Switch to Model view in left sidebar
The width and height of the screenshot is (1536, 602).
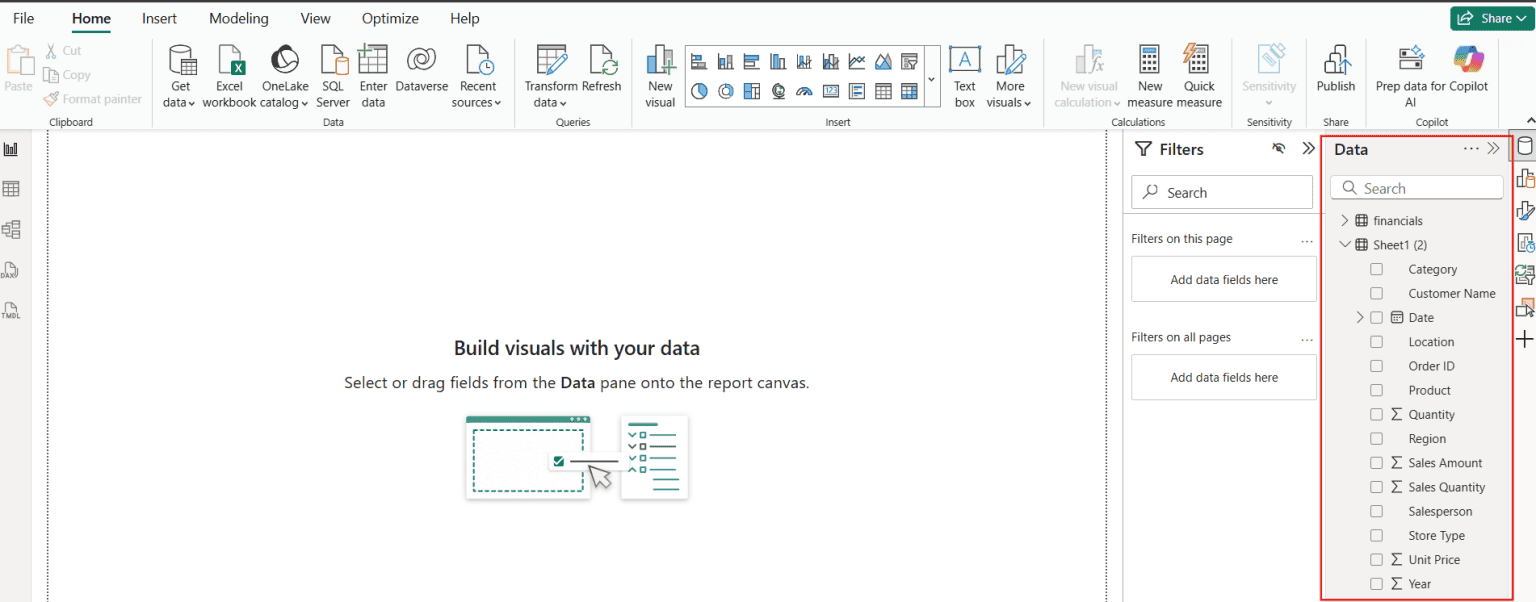tap(11, 229)
